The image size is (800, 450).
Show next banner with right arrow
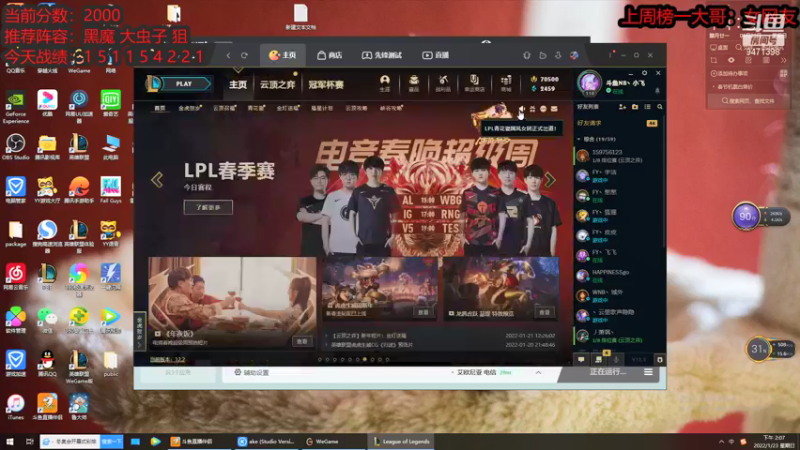click(x=550, y=180)
